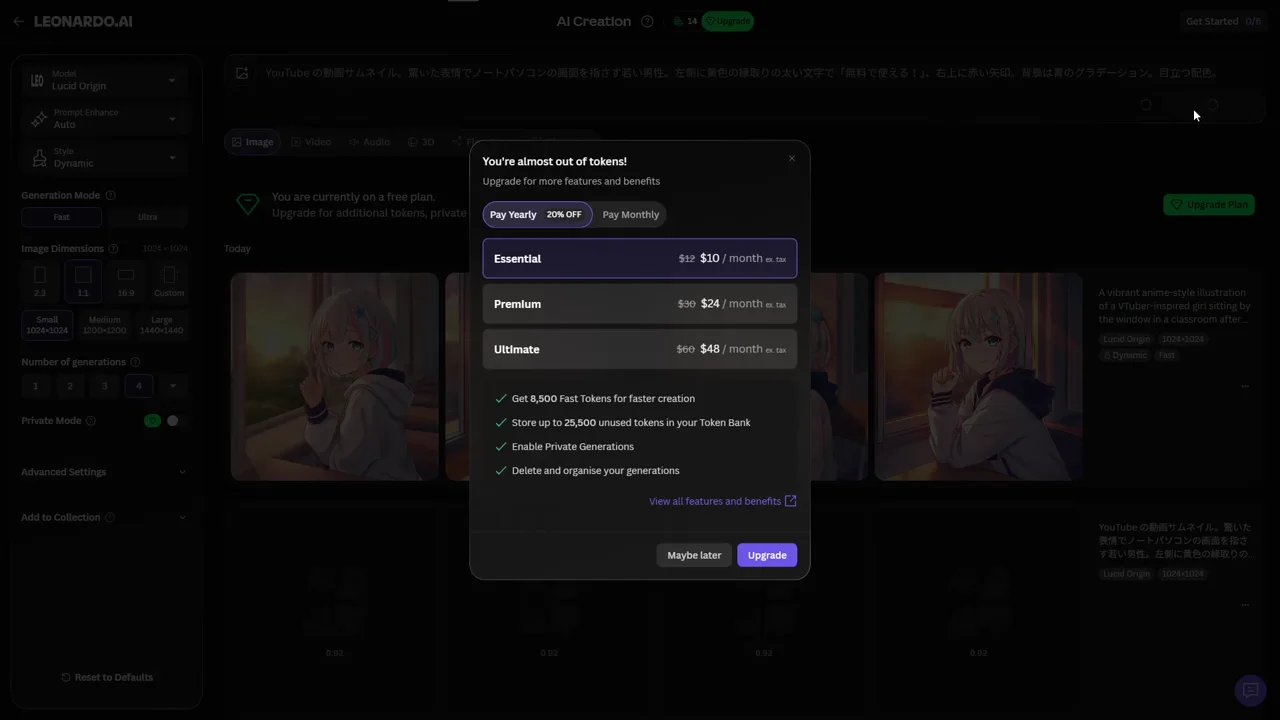This screenshot has height=720, width=1280.
Task: Open the leftmost anime girl thumbnail
Action: tap(335, 377)
